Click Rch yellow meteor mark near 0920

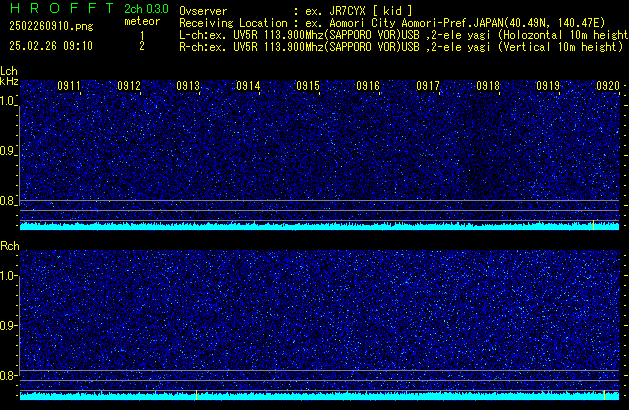[605, 395]
